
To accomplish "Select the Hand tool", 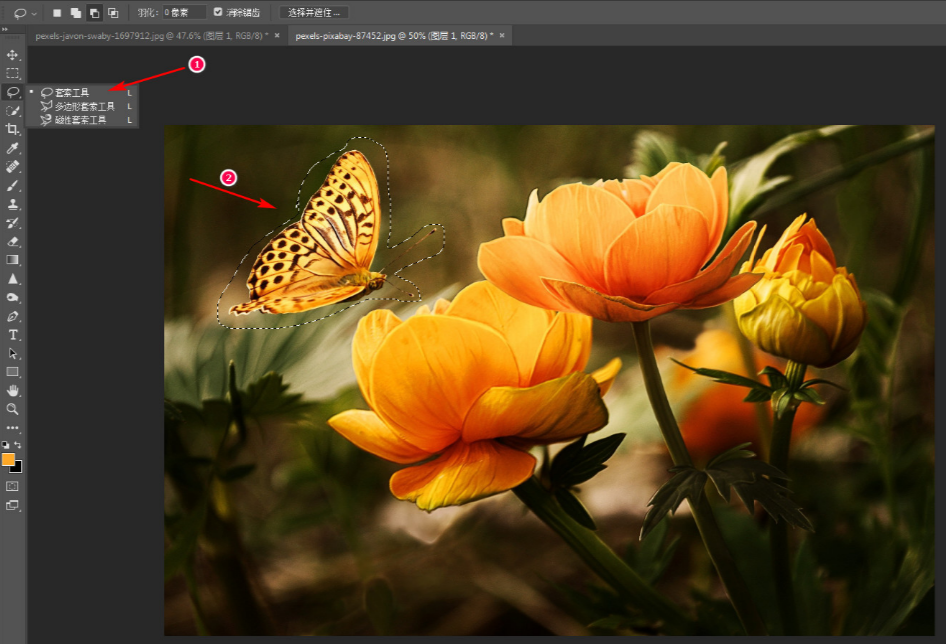I will (x=12, y=391).
